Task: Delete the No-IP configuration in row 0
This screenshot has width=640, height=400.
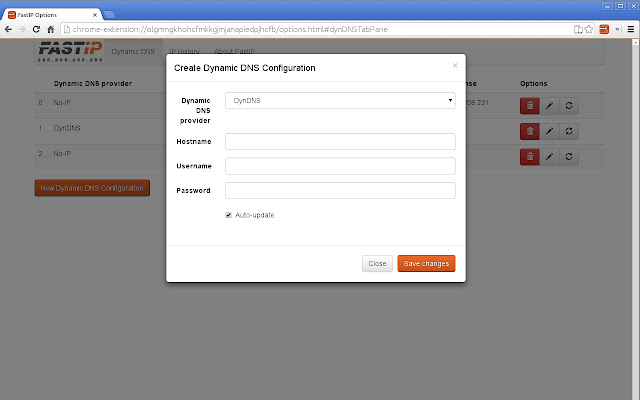Action: (529, 106)
